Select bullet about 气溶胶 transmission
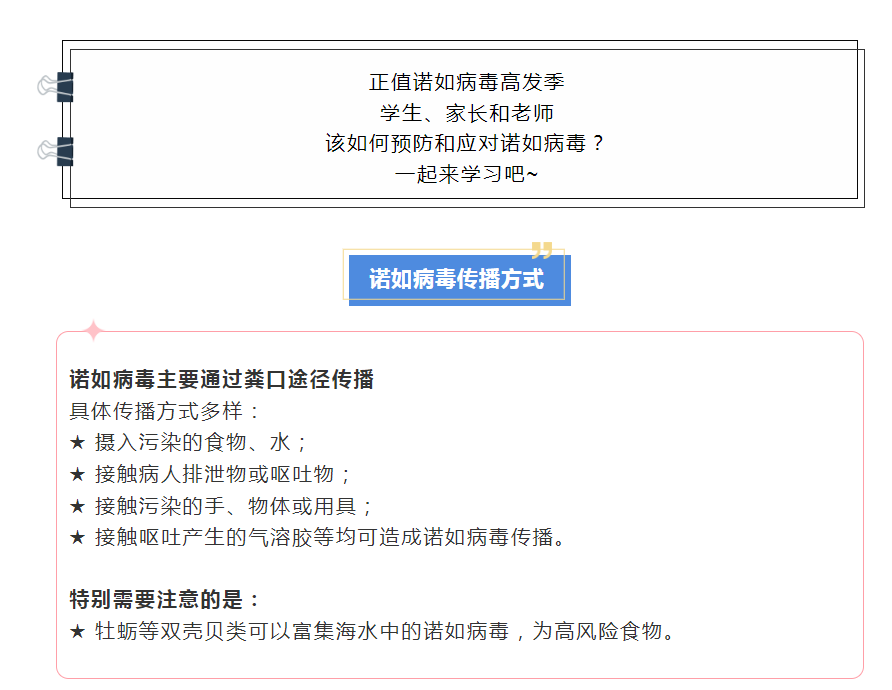Screen dimensions: 892x690 [318, 537]
